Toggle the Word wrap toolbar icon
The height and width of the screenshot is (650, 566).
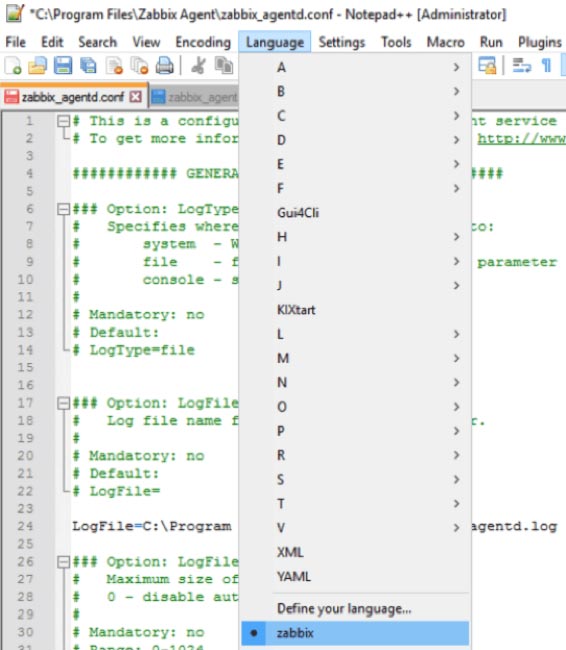click(x=522, y=65)
